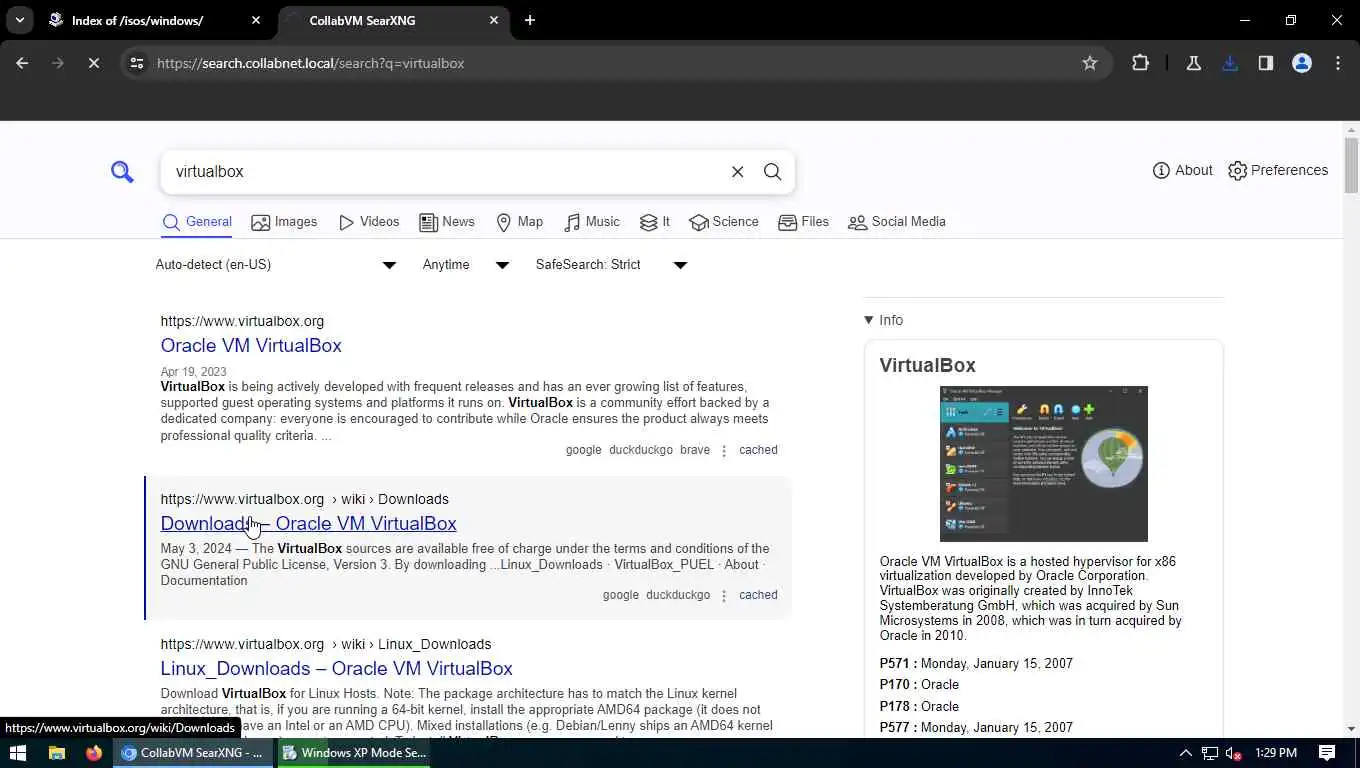
Task: Click the muted volume tray icon
Action: coord(1234,753)
